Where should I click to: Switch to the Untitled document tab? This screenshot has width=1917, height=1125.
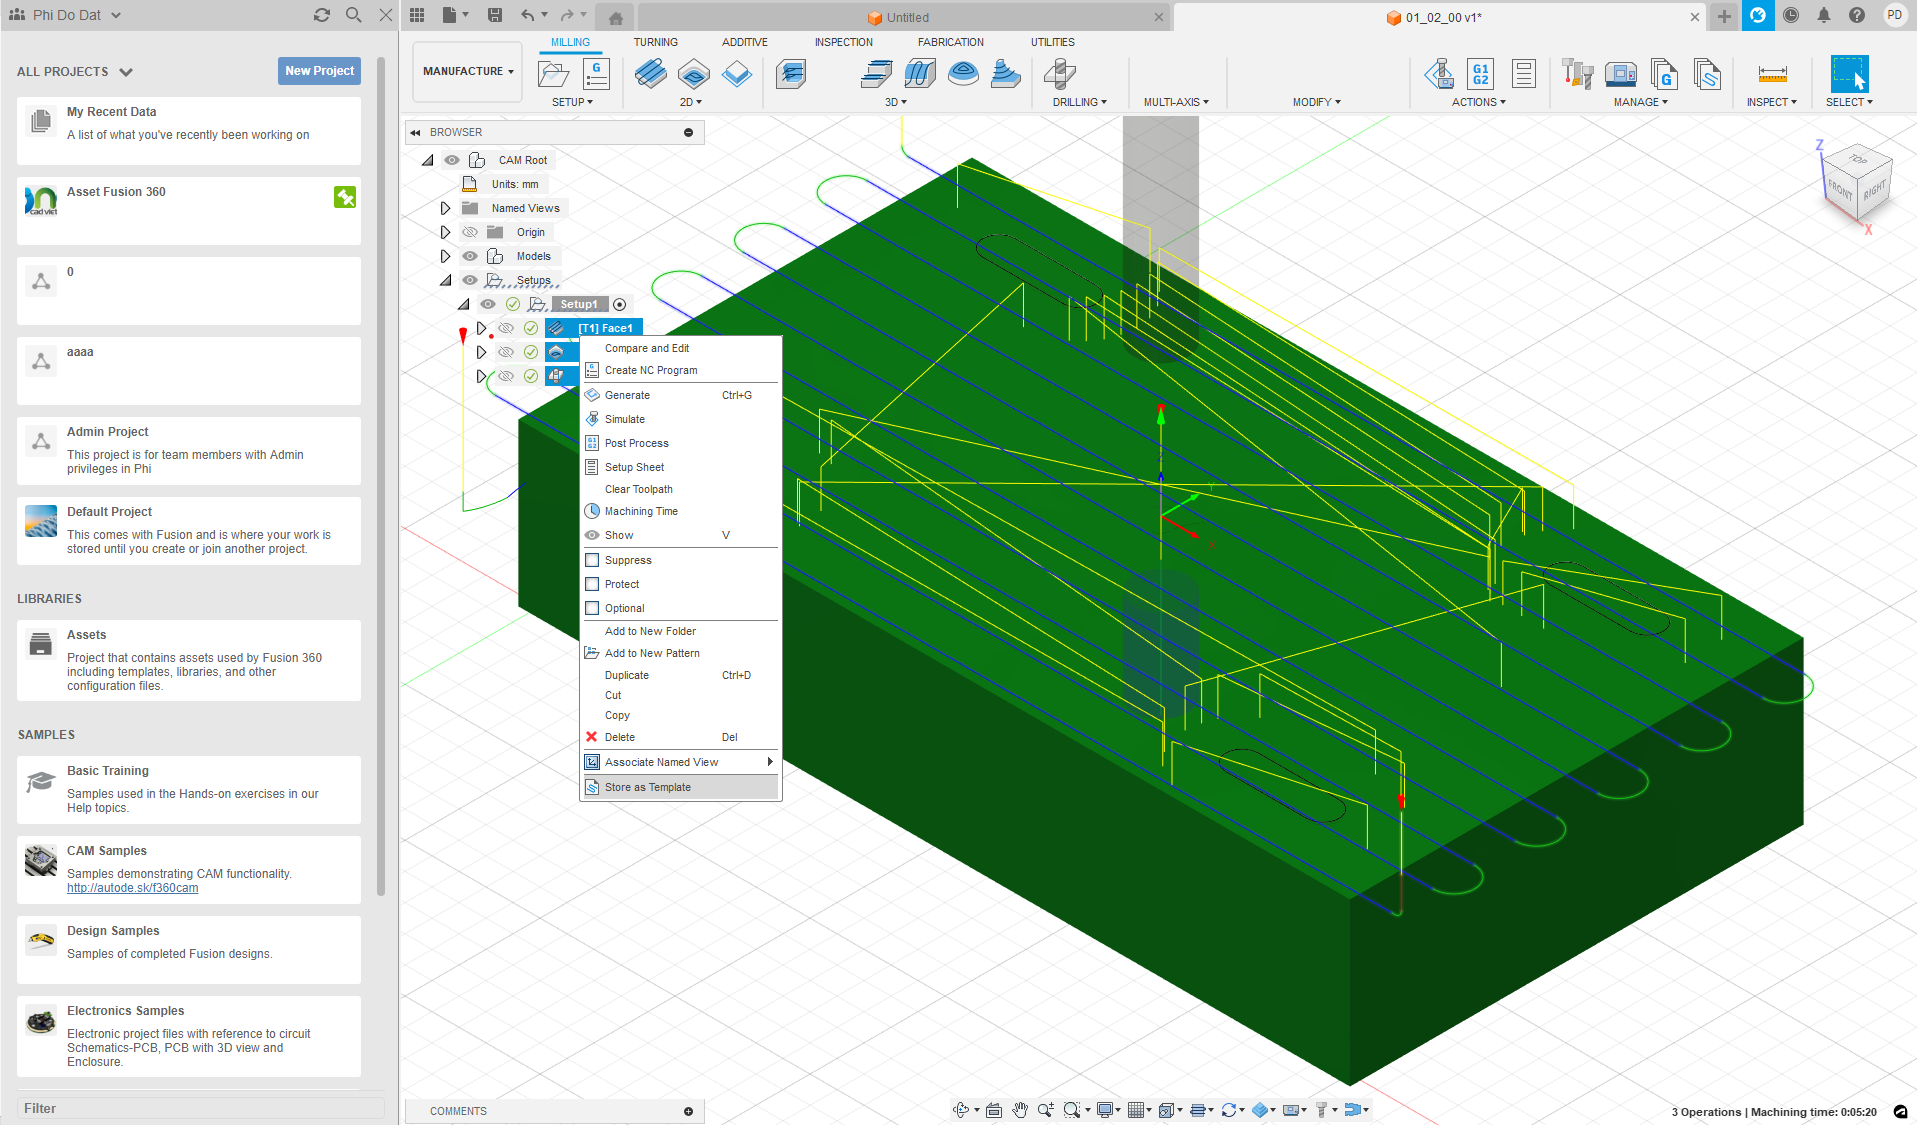click(x=905, y=17)
